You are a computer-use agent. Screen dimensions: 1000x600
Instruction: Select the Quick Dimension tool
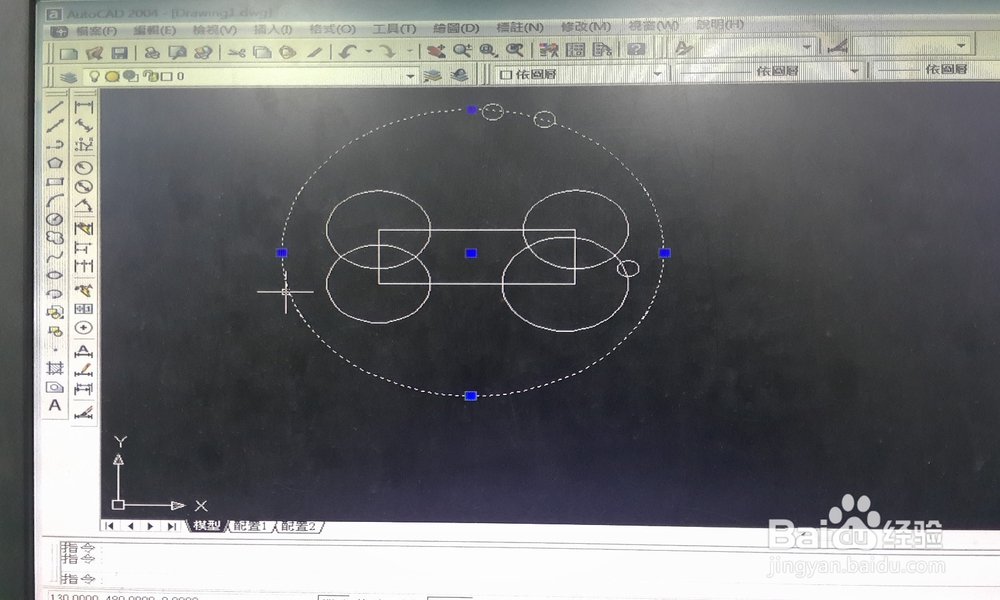[x=84, y=228]
